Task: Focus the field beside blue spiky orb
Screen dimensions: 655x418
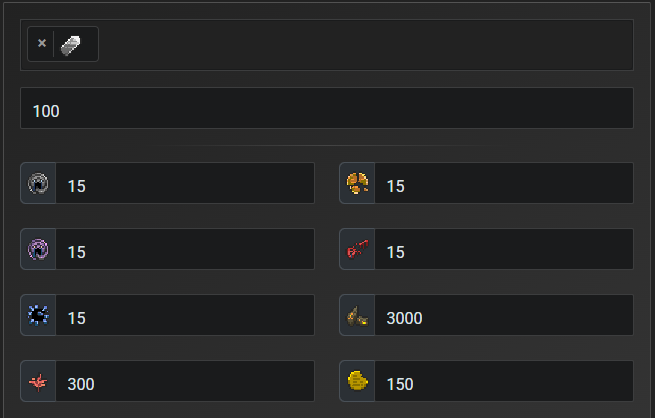Action: [x=184, y=316]
